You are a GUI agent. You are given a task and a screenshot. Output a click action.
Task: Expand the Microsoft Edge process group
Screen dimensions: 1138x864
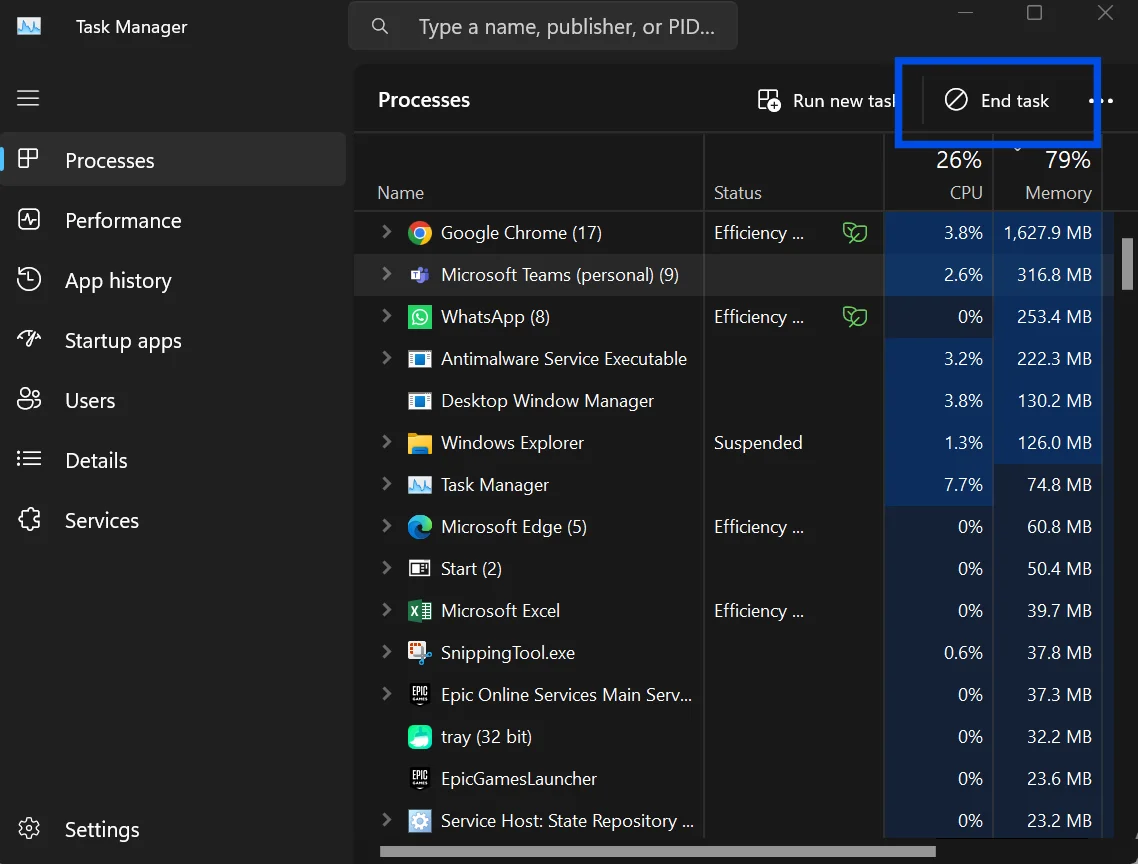[386, 526]
